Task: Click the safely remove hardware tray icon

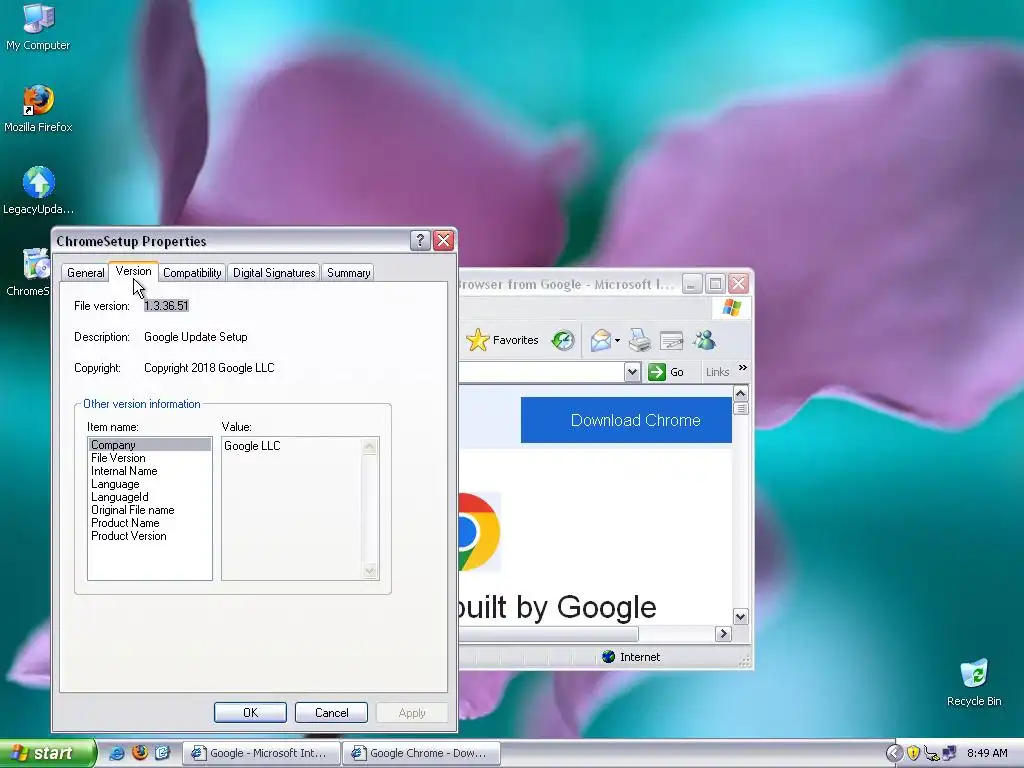Action: pos(931,753)
